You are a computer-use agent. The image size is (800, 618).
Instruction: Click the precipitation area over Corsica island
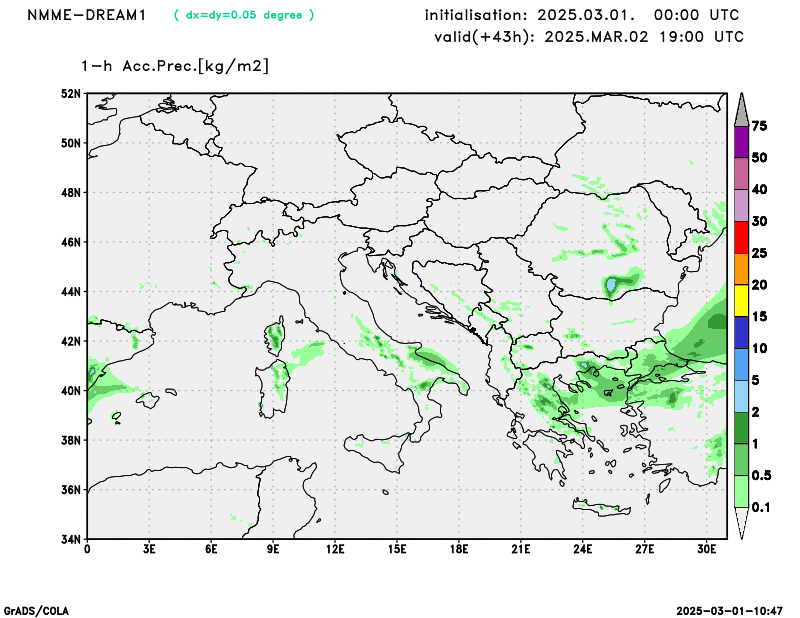click(275, 336)
